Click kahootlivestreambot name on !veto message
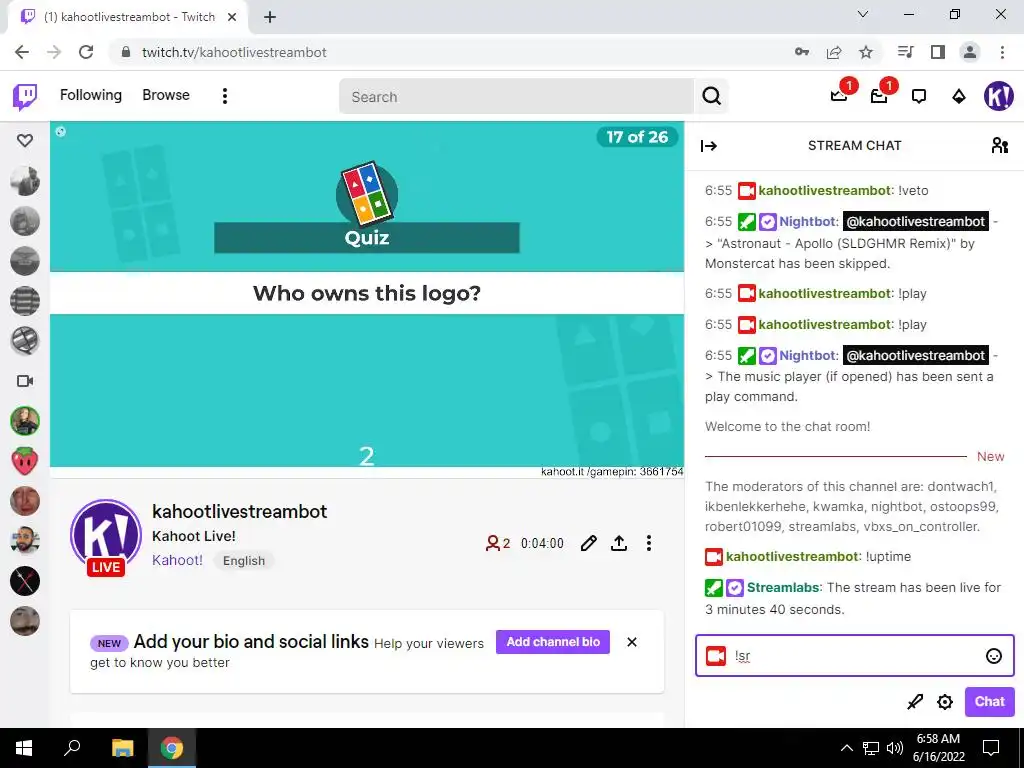1024x768 pixels. coord(824,191)
